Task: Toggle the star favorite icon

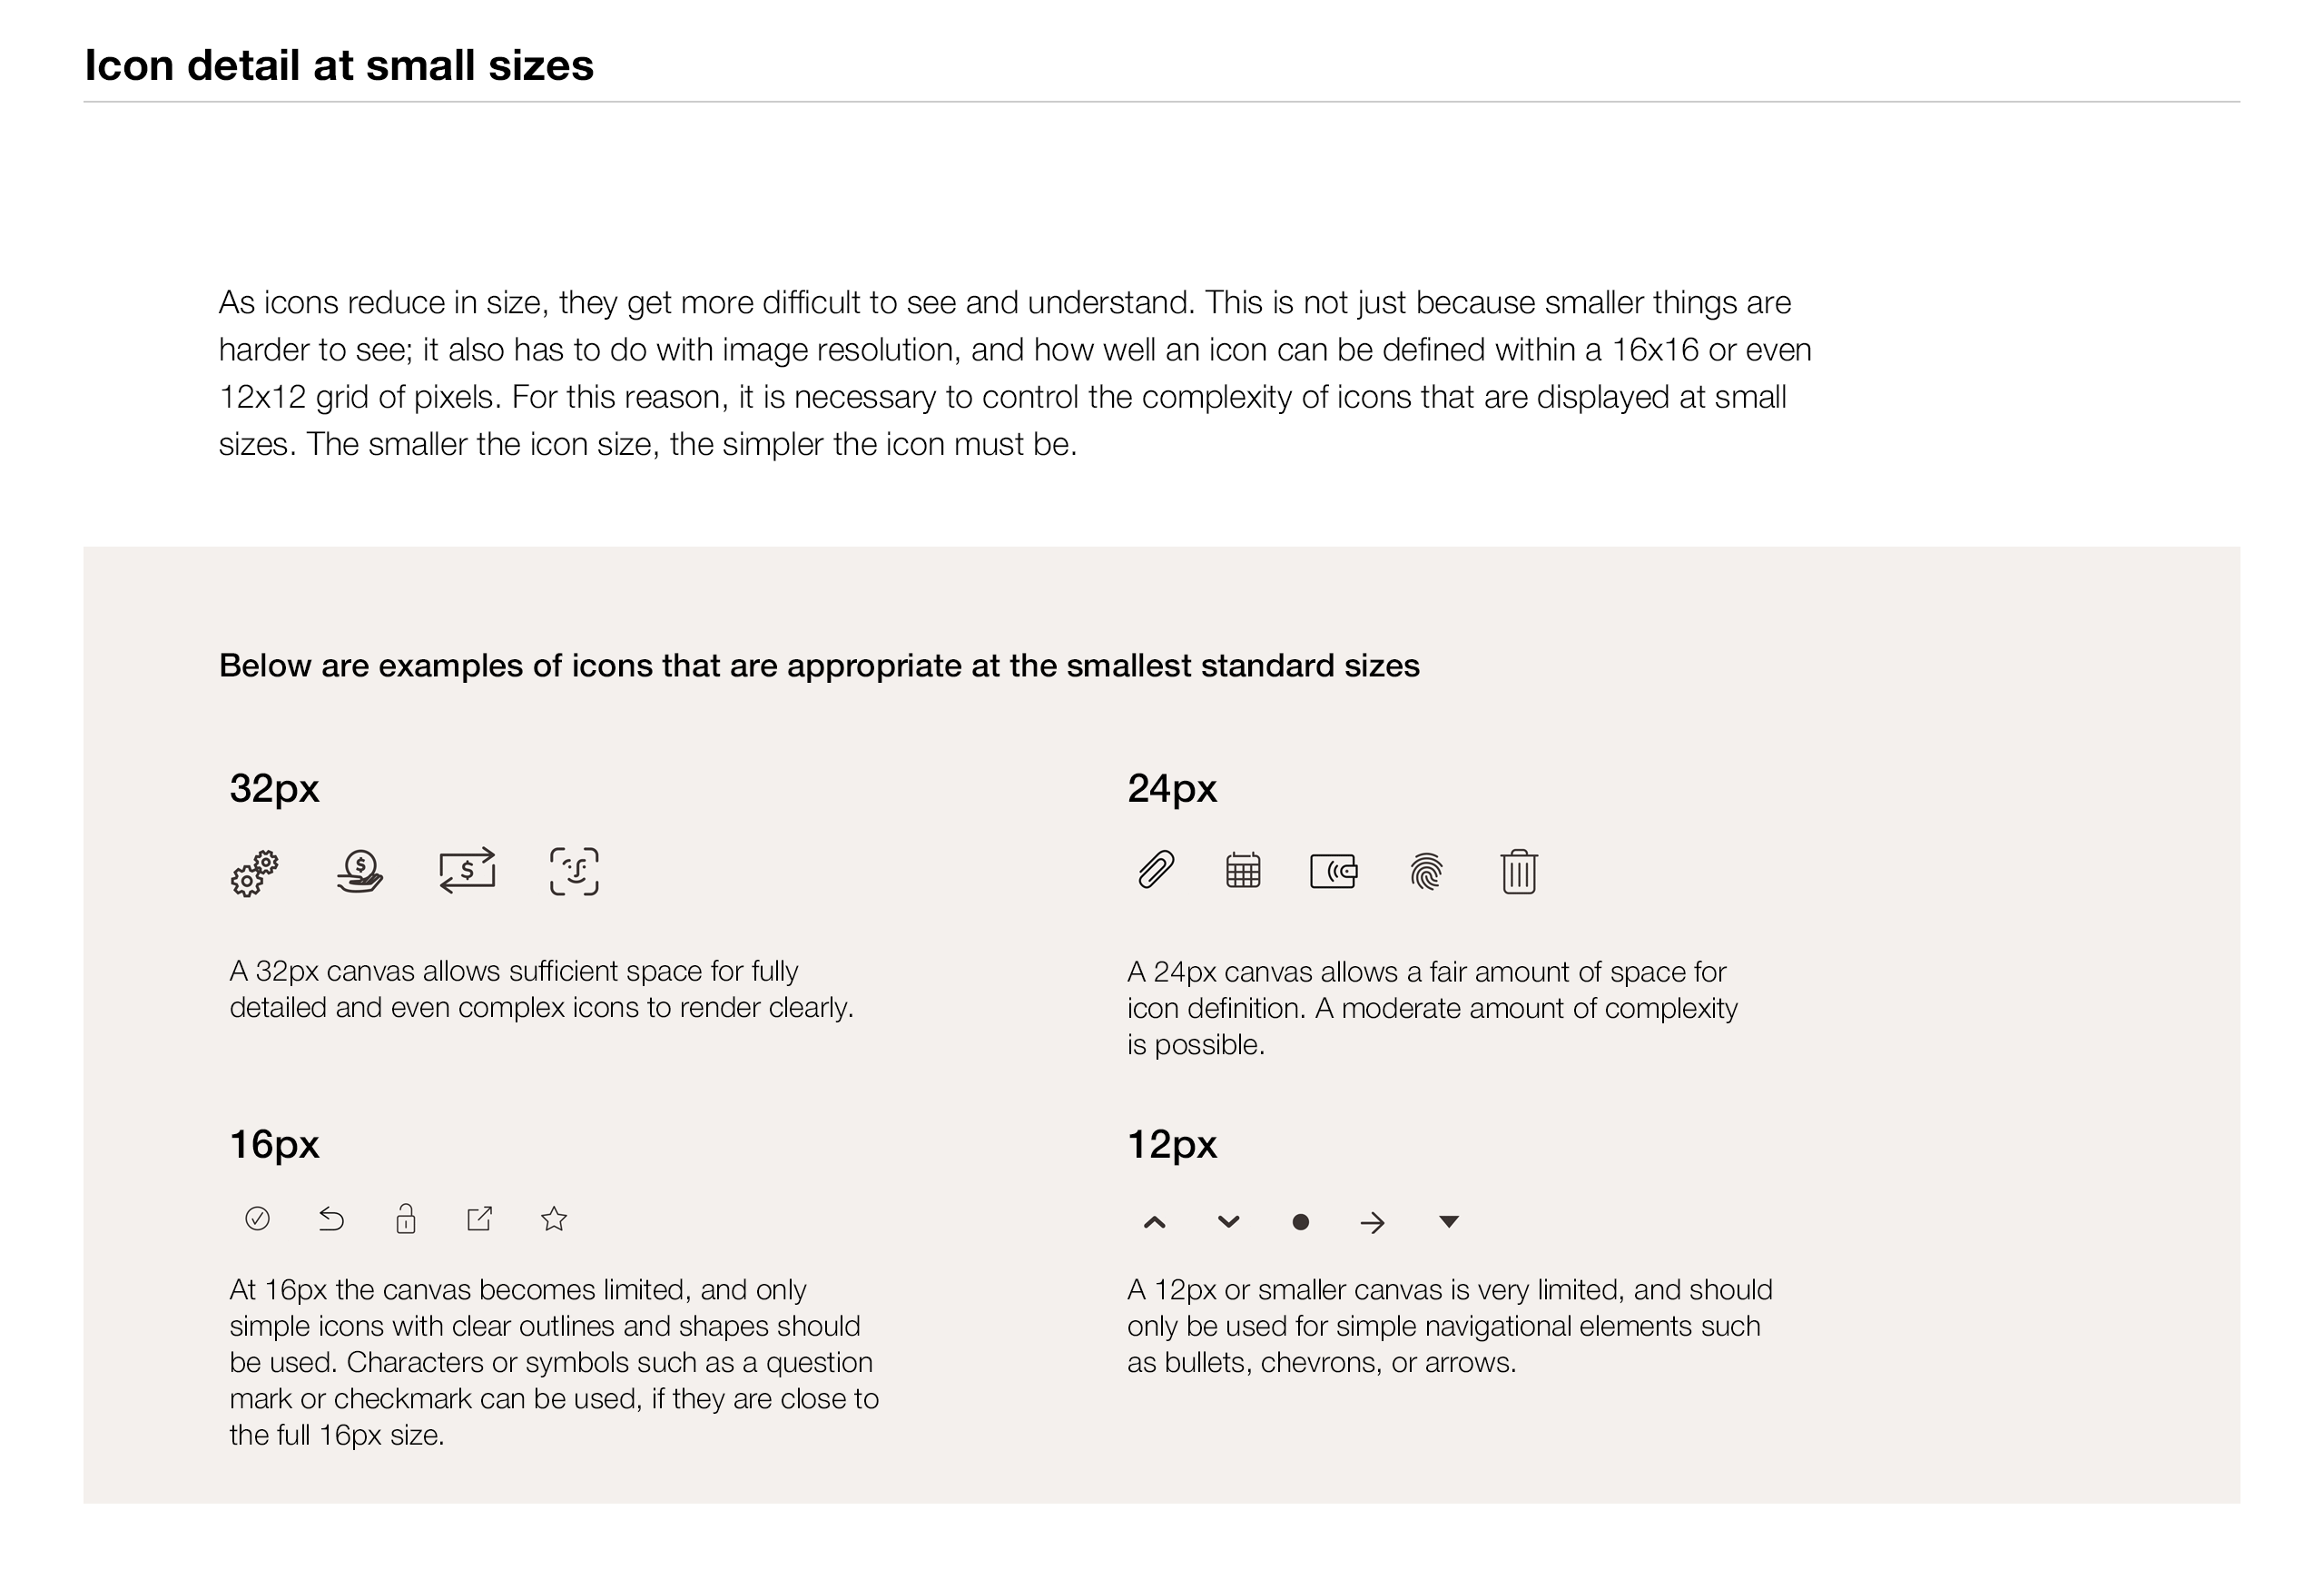Action: [554, 1219]
